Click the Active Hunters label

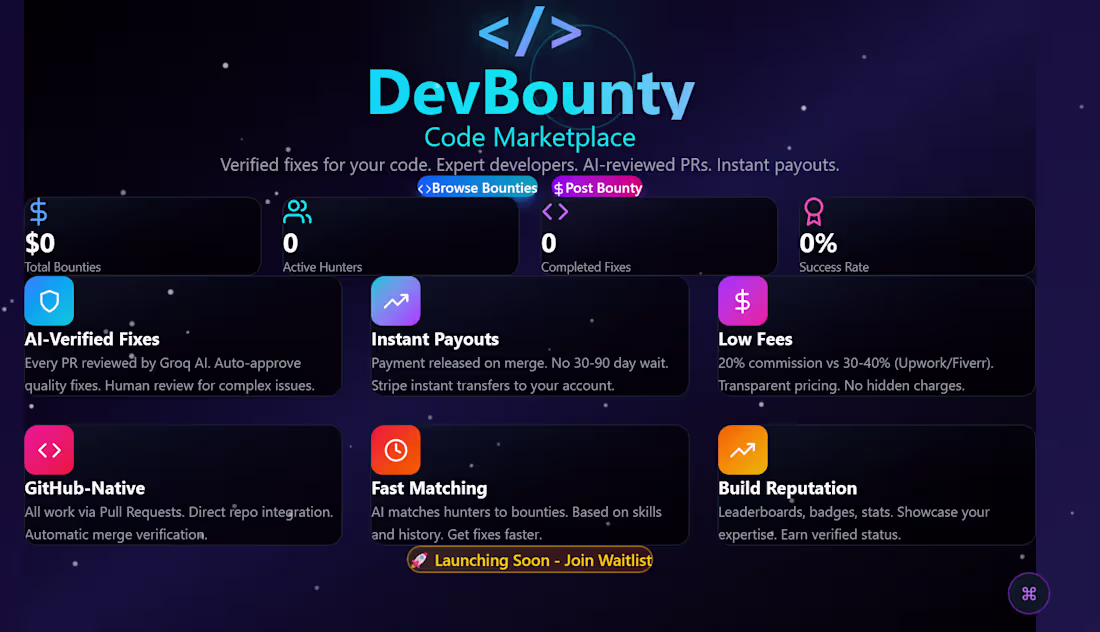(323, 267)
